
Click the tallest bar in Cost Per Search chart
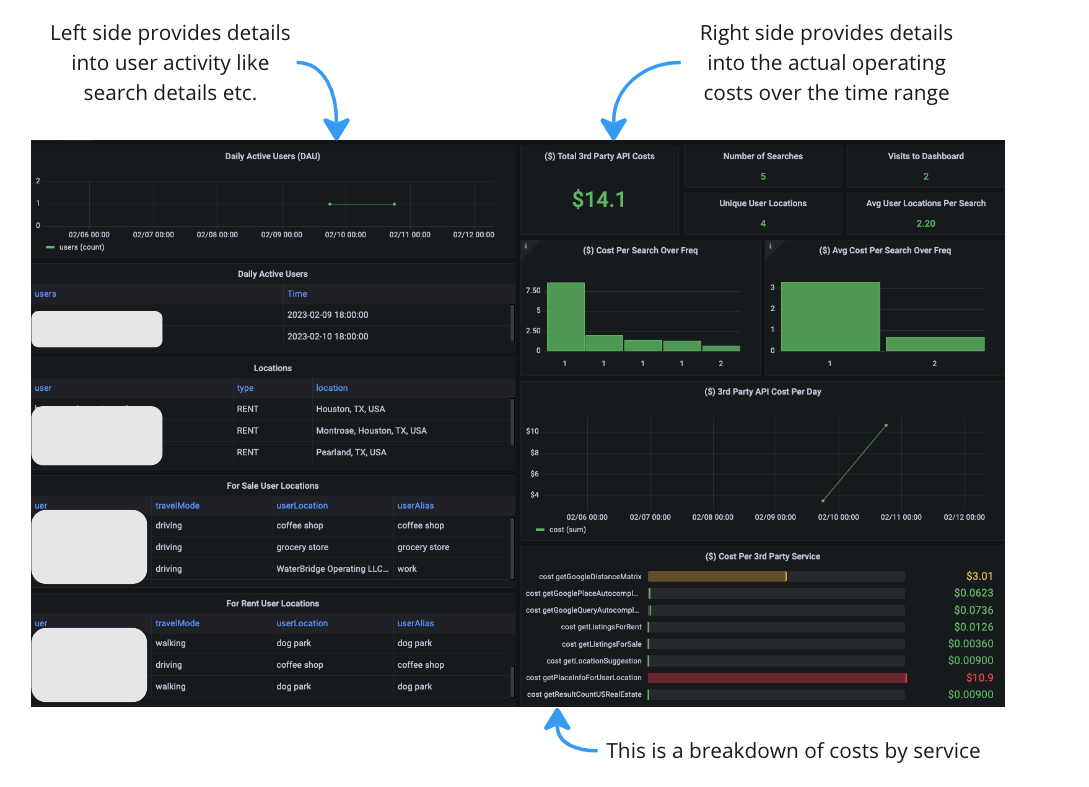click(565, 316)
